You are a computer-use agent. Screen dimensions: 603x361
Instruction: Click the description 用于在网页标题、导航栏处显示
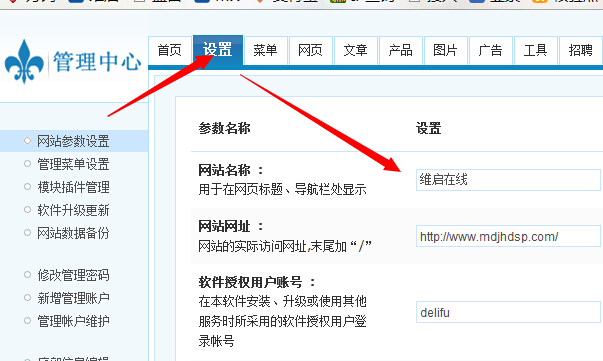282,189
